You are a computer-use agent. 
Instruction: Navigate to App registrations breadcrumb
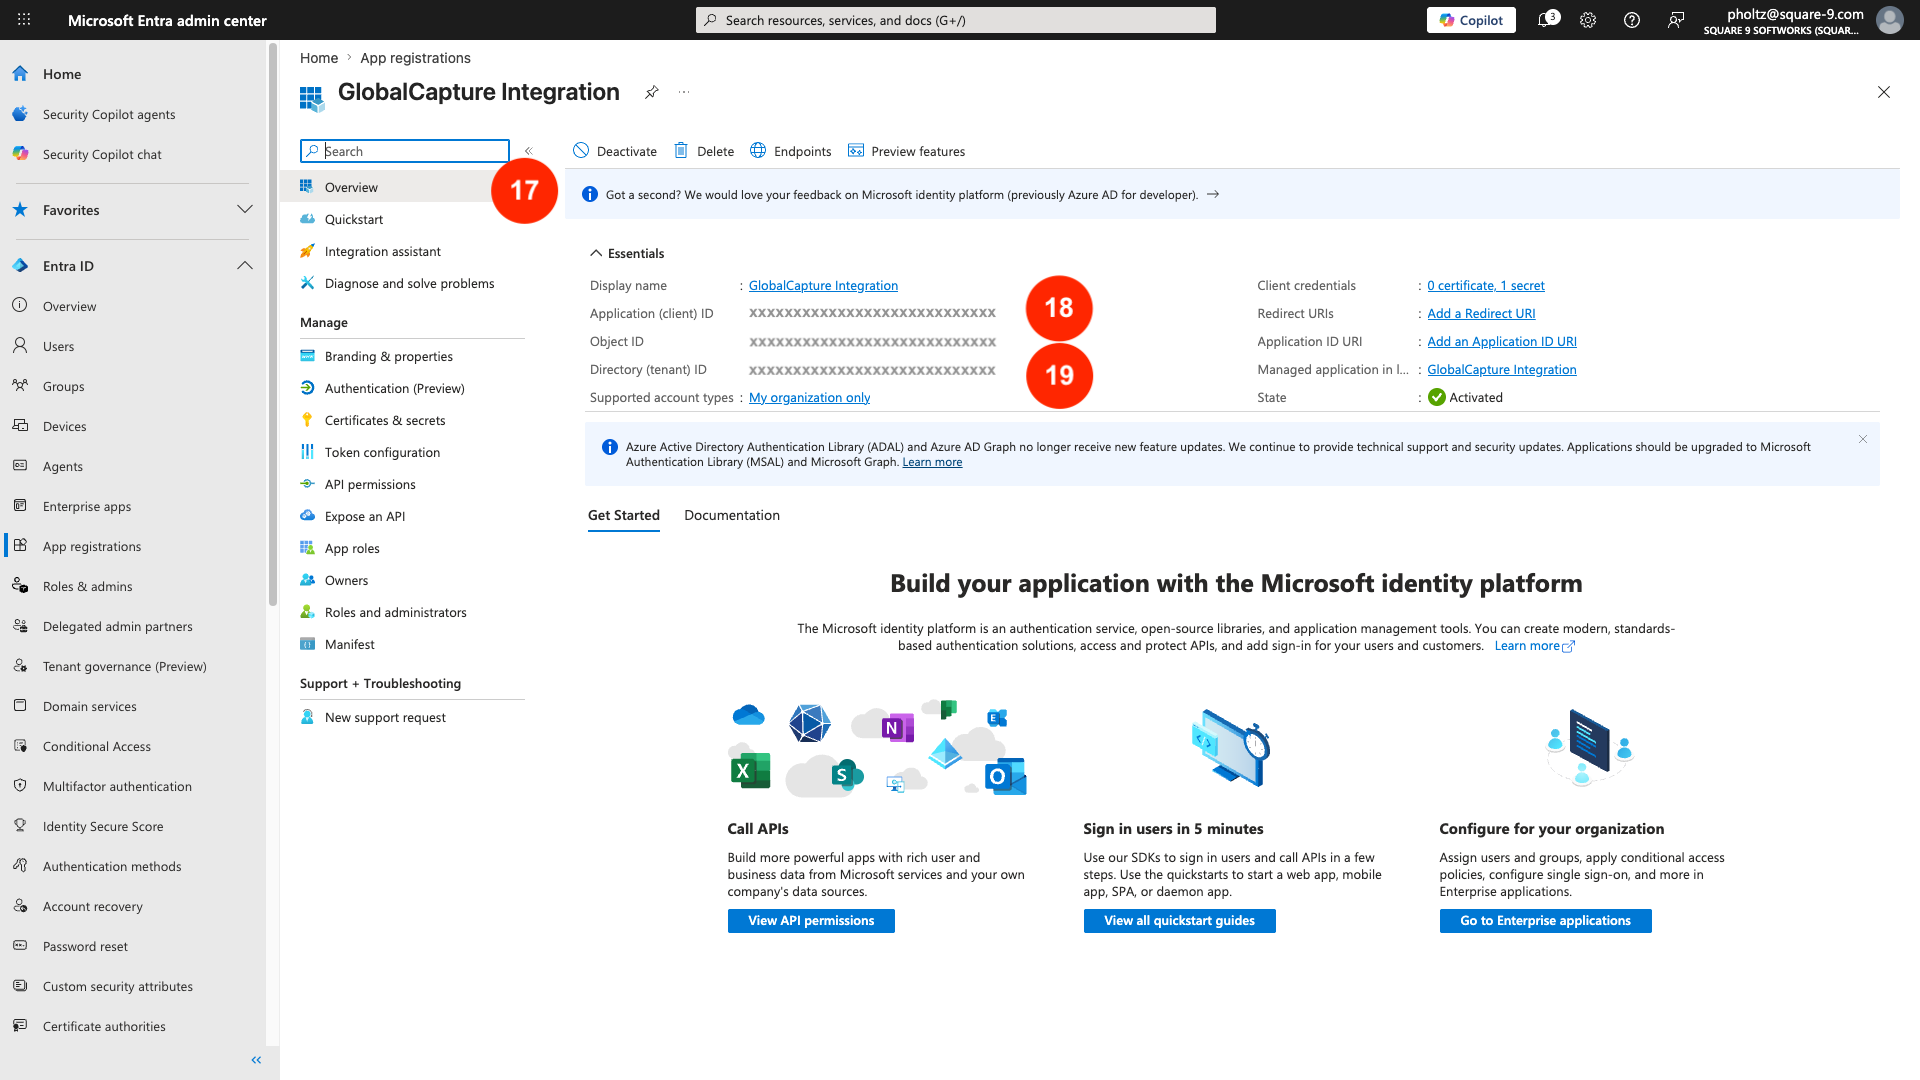(415, 58)
